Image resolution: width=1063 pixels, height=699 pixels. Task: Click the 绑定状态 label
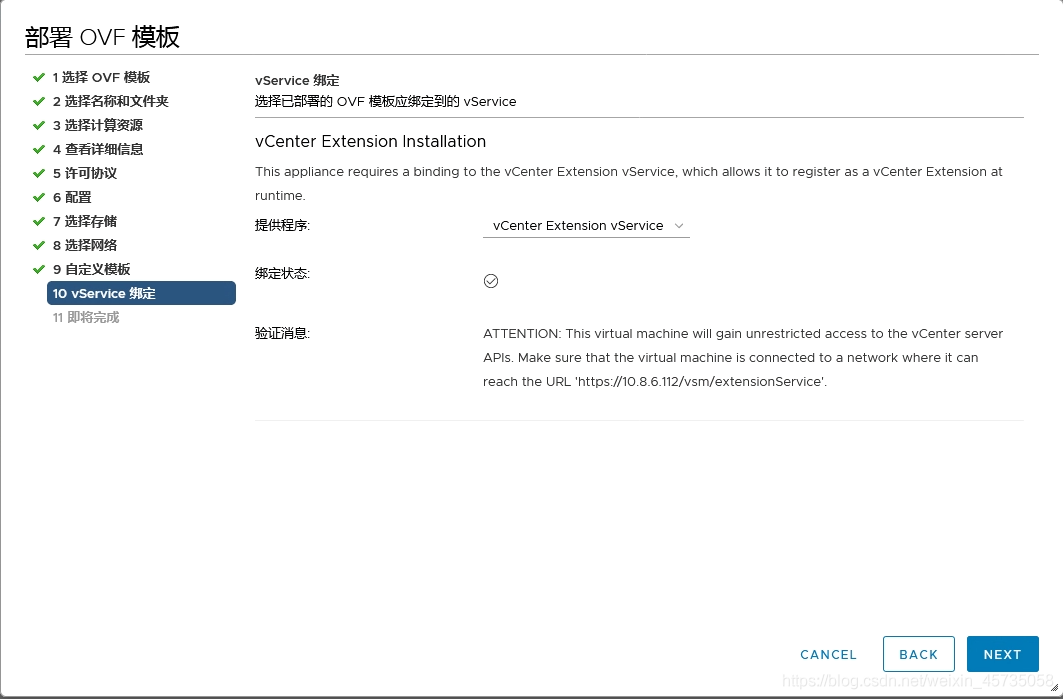(282, 273)
